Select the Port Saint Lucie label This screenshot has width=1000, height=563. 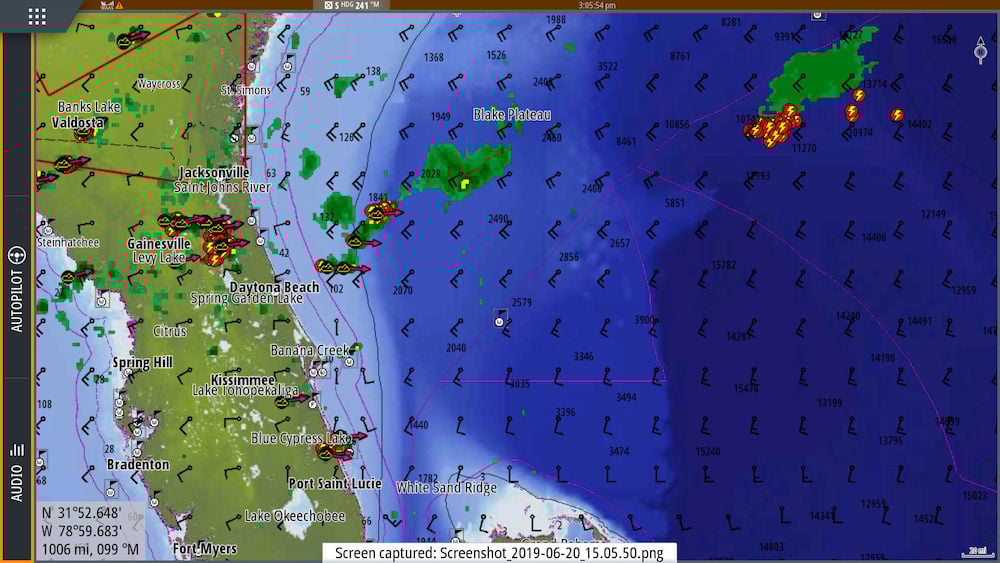pos(334,483)
